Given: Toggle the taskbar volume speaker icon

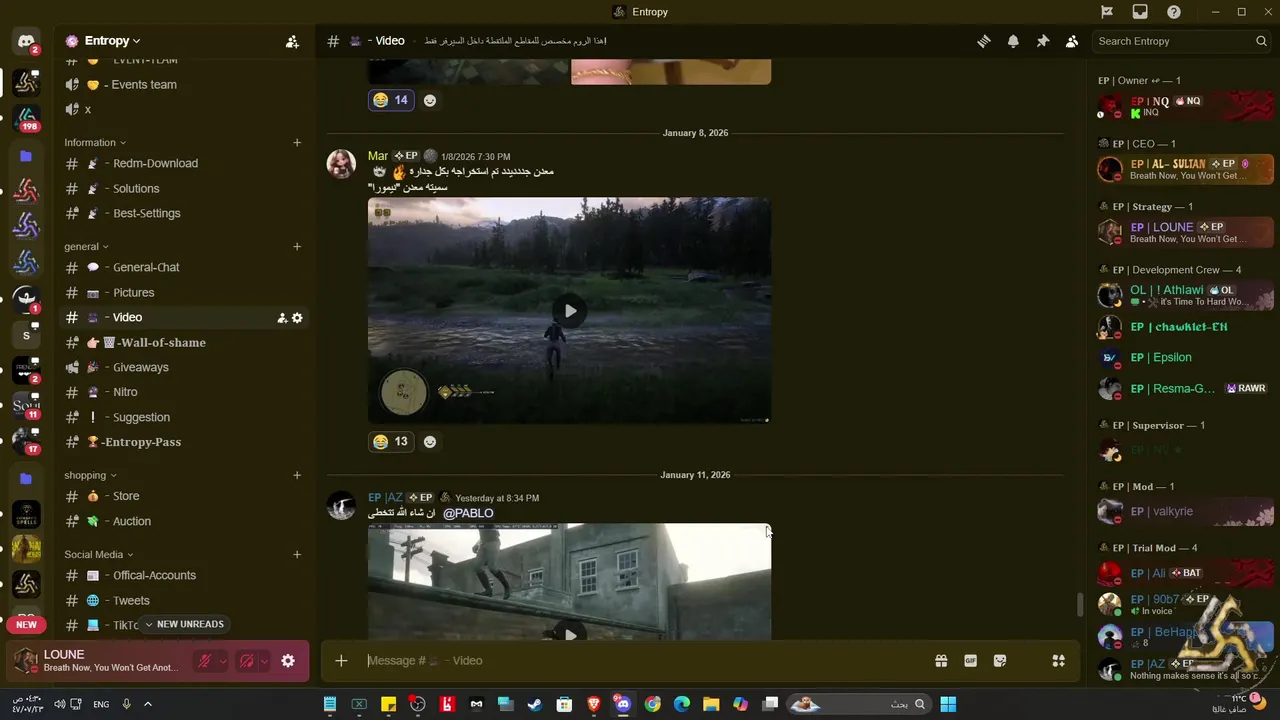Looking at the screenshot, I should click(60, 704).
